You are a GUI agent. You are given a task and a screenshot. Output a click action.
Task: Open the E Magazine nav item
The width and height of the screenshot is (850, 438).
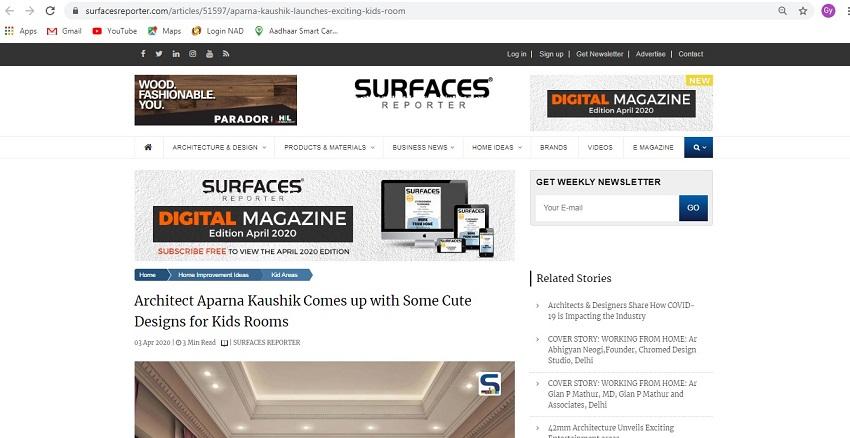pos(653,147)
